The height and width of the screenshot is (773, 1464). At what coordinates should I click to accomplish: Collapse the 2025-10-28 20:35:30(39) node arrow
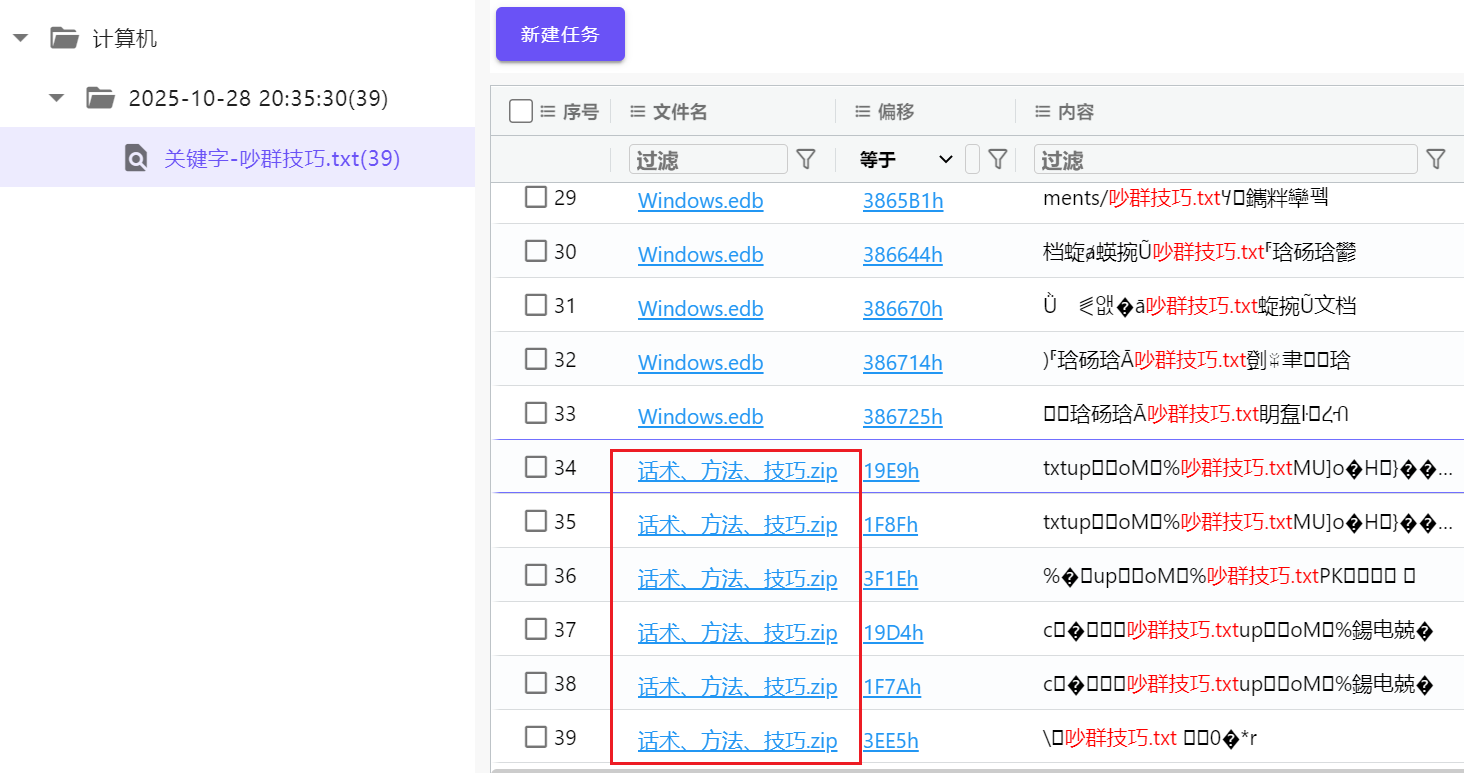(57, 98)
